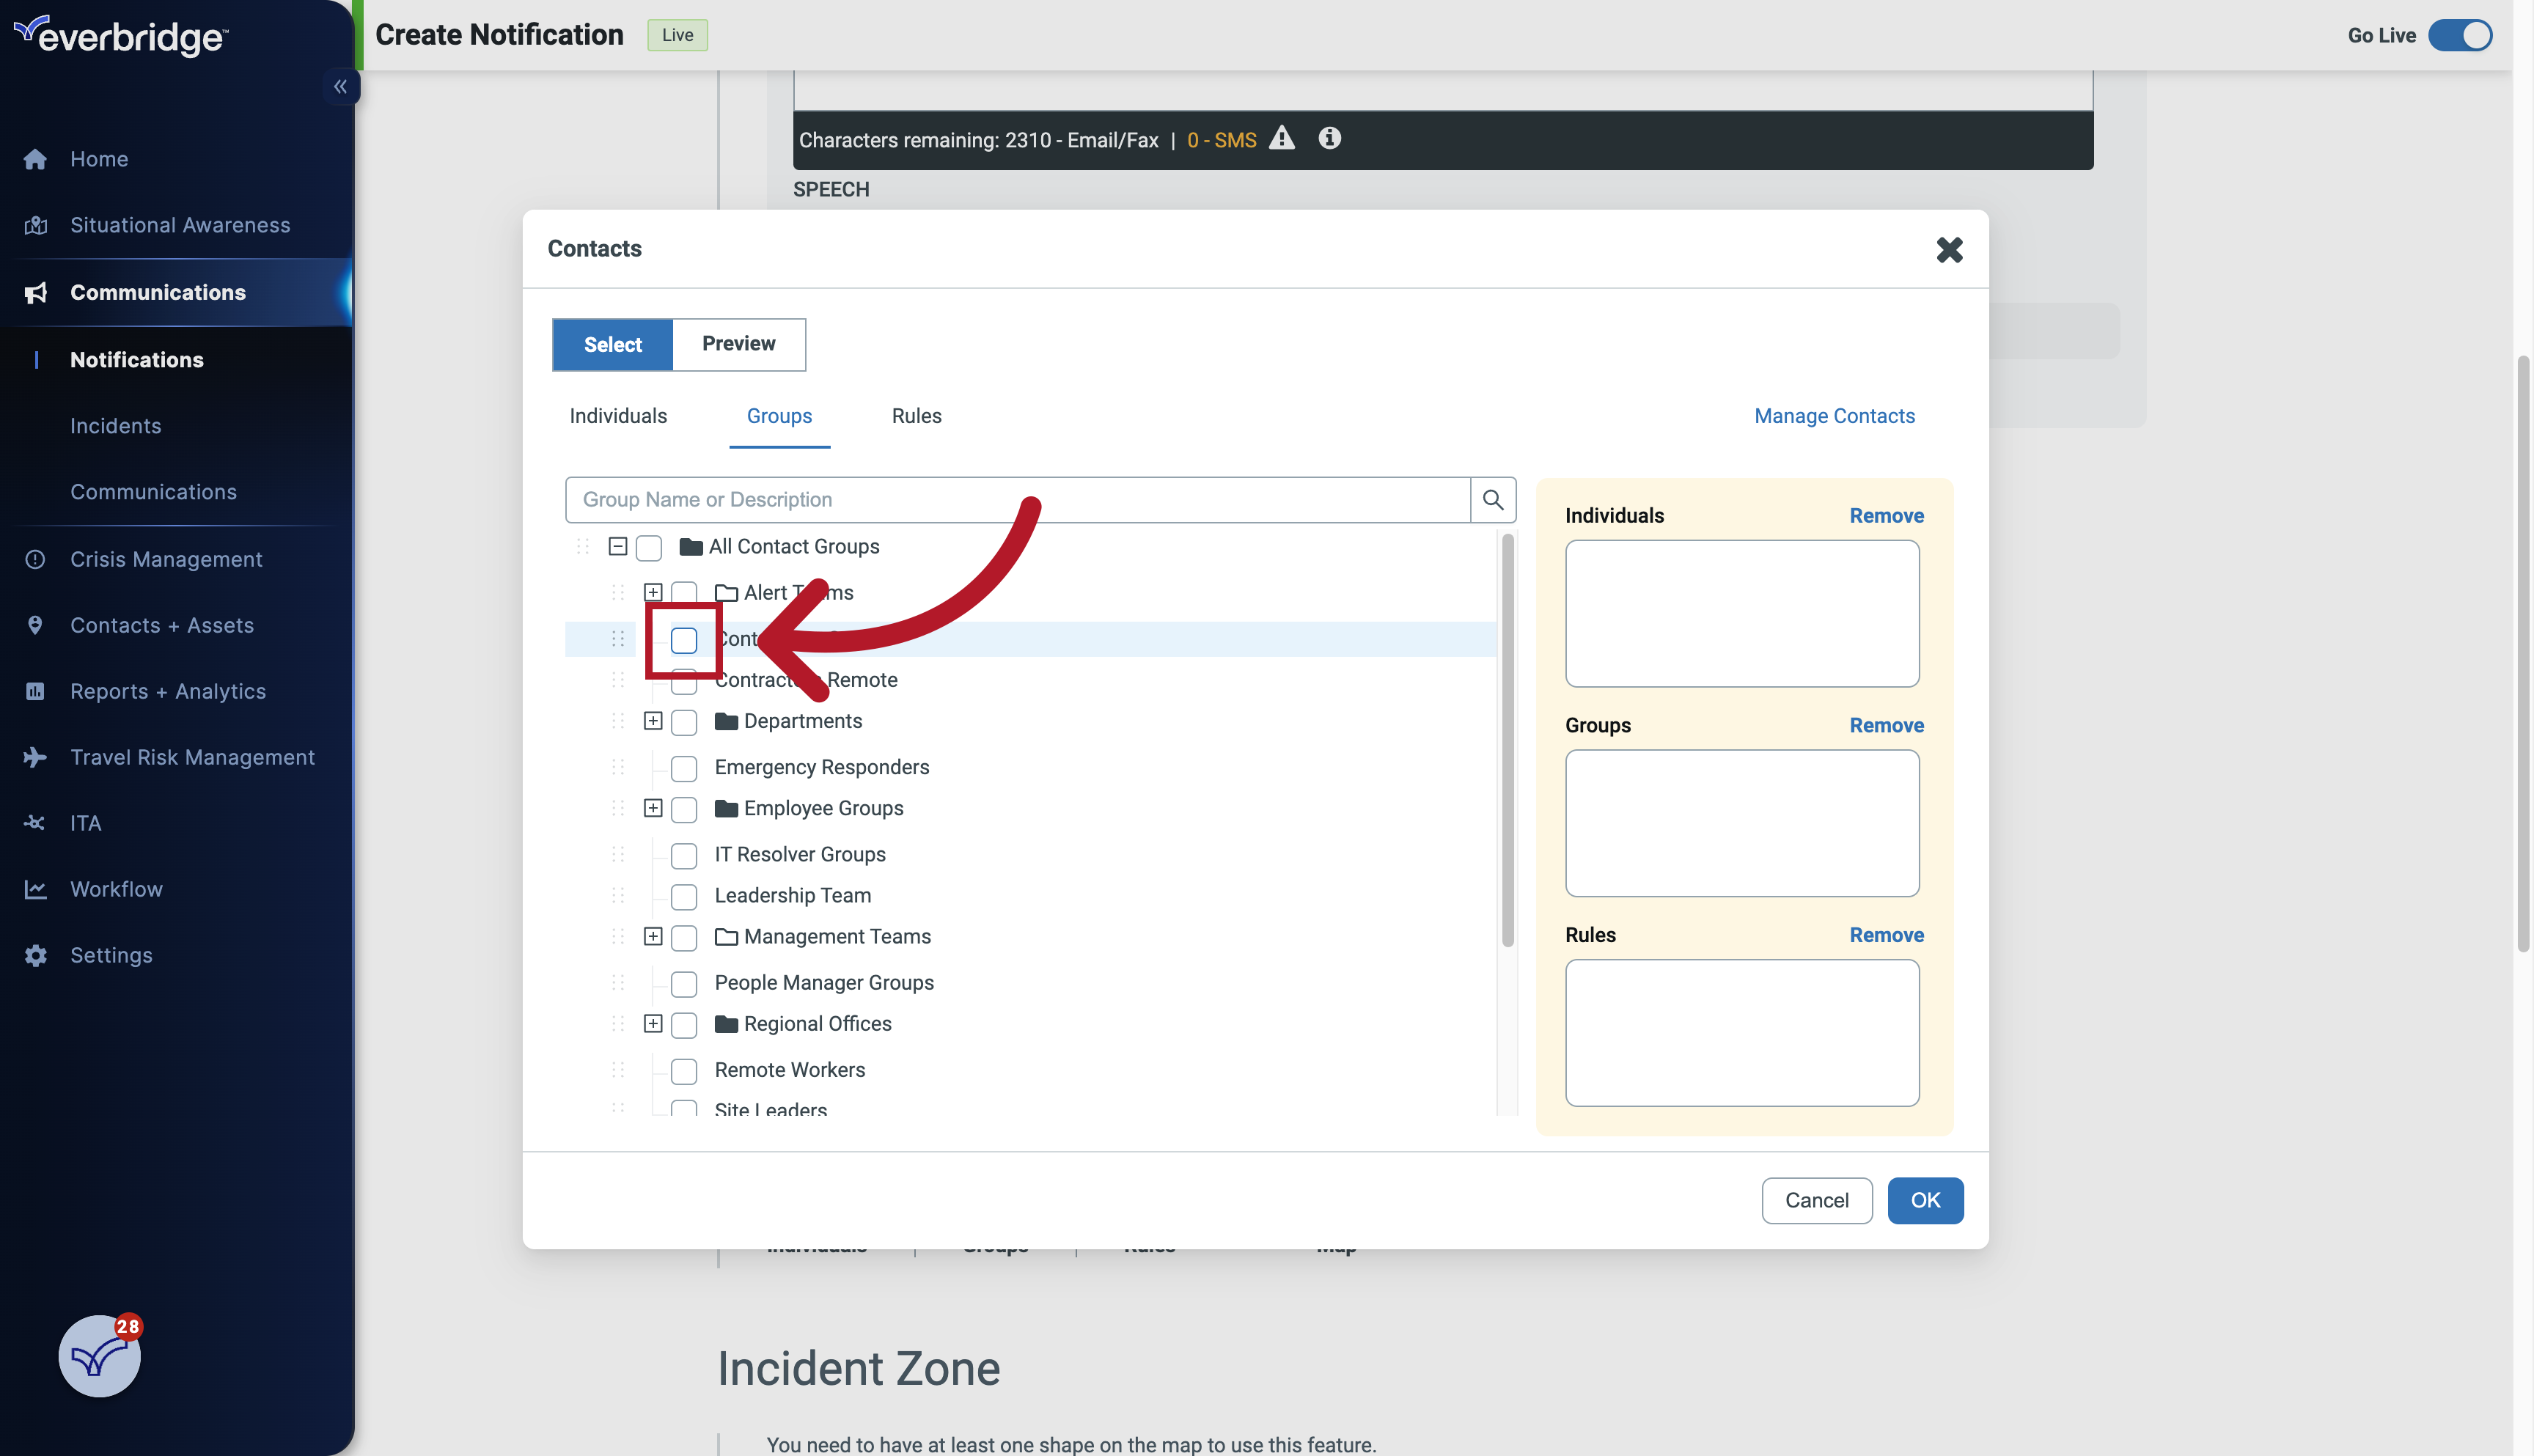
Task: Open Situational Awareness from the sidebar
Action: [x=179, y=224]
